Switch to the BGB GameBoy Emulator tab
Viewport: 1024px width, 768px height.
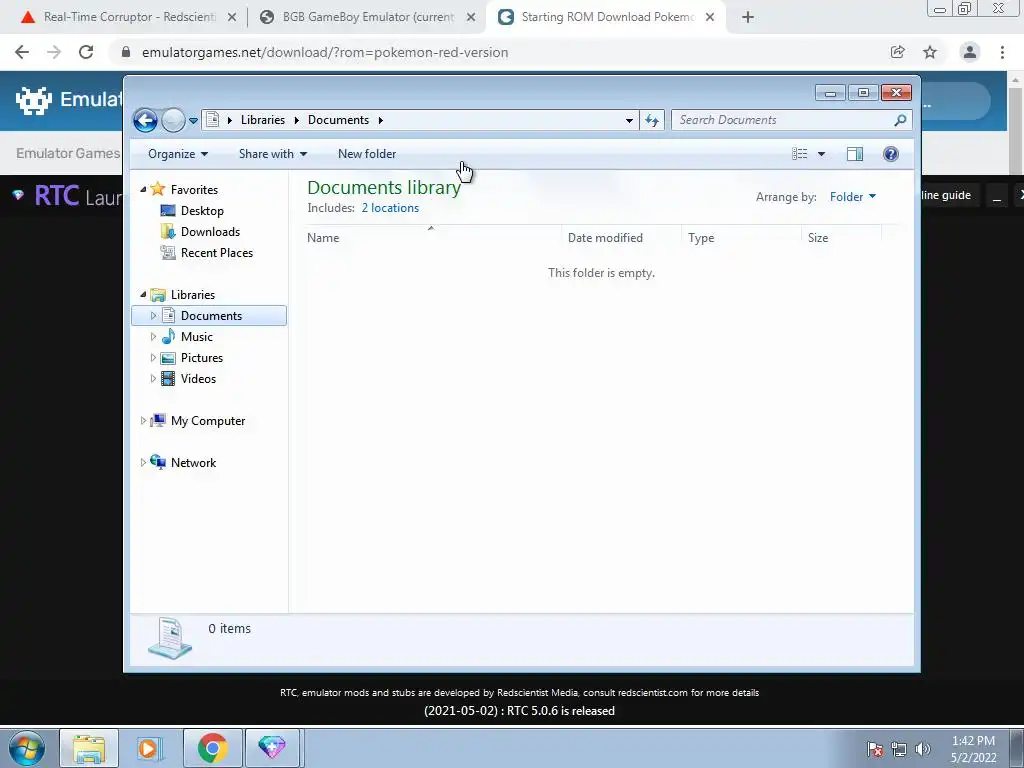point(366,17)
